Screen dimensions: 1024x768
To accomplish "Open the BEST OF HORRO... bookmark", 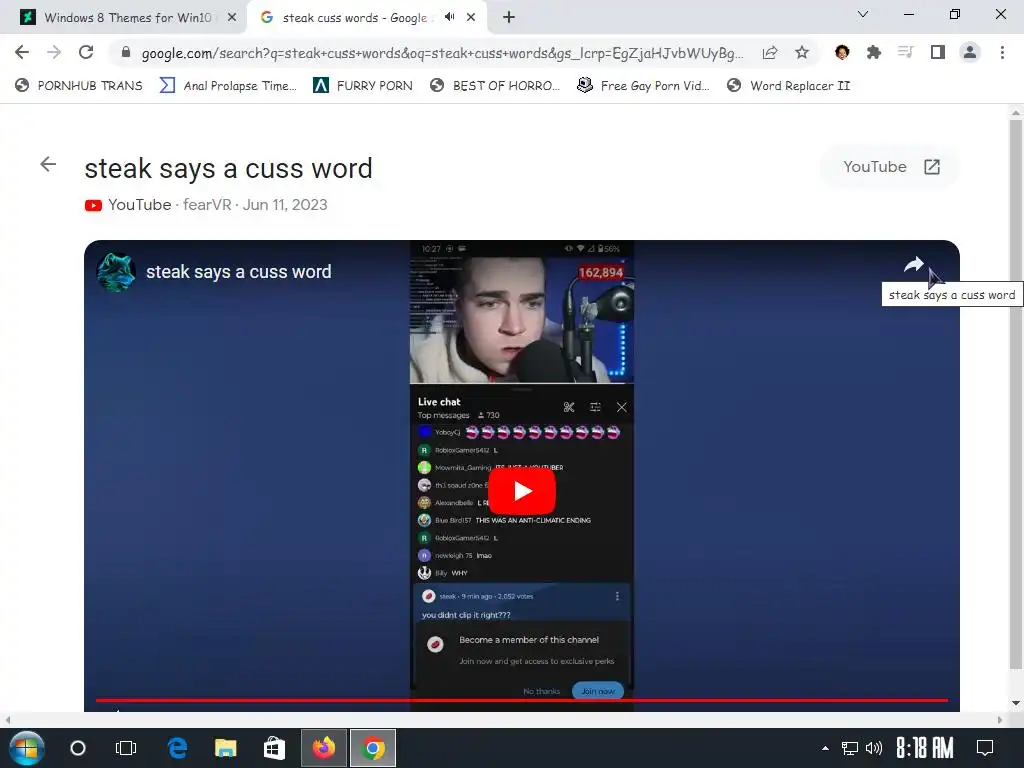I will pyautogui.click(x=495, y=86).
